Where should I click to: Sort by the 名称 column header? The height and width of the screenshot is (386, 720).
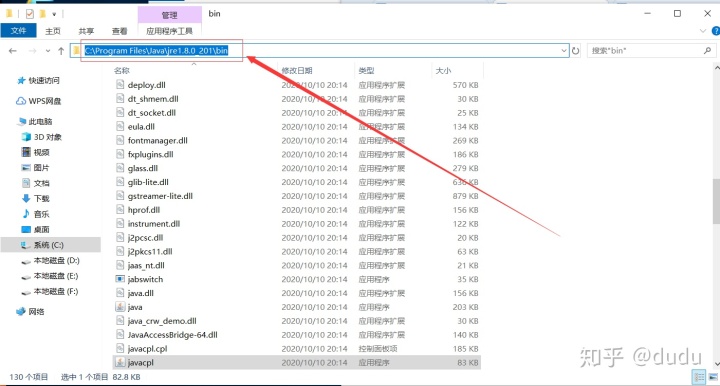pos(122,71)
